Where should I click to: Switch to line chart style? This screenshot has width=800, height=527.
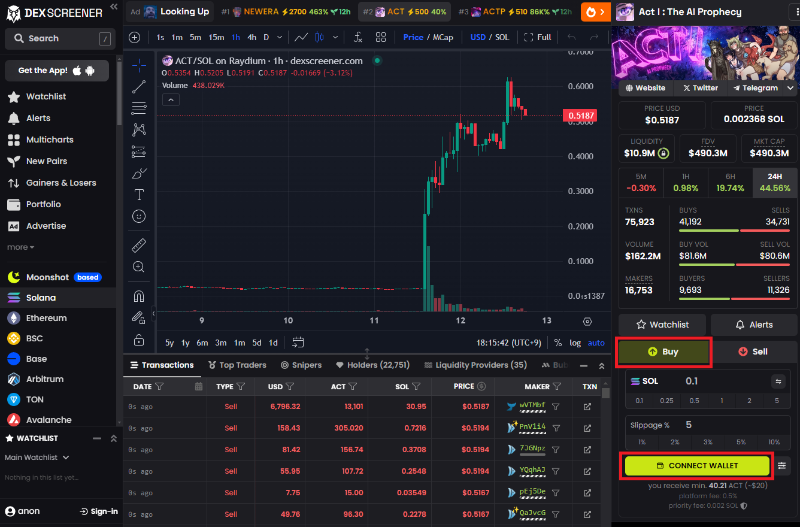tap(301, 37)
